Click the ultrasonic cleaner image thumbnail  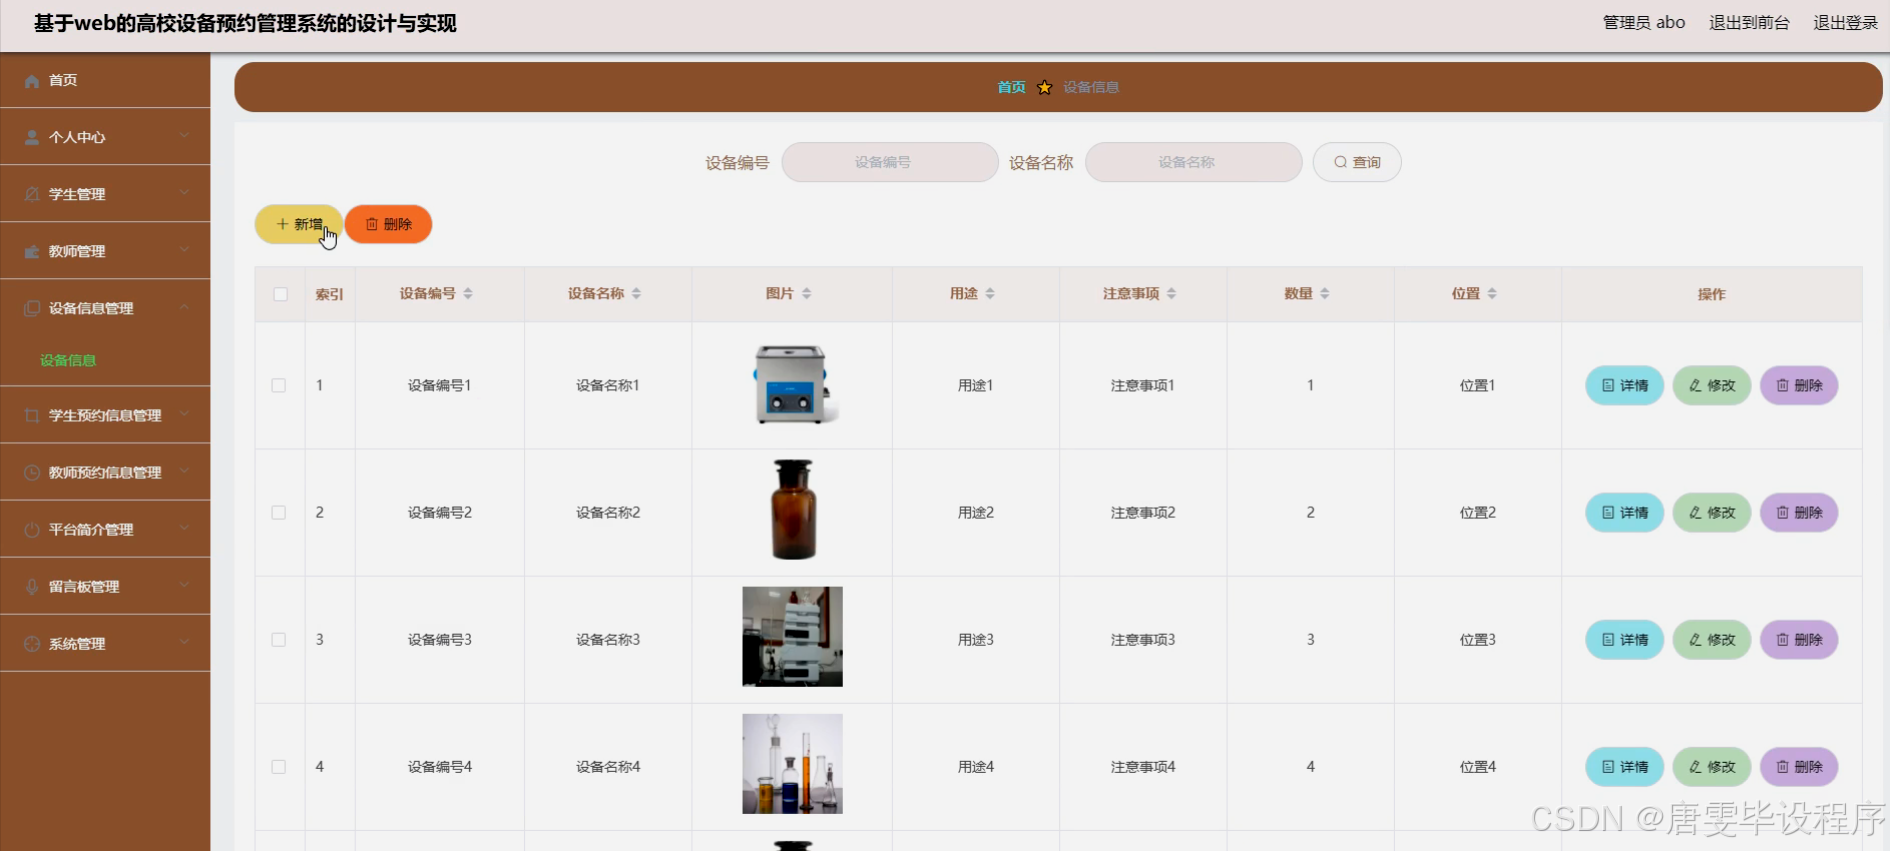click(792, 385)
